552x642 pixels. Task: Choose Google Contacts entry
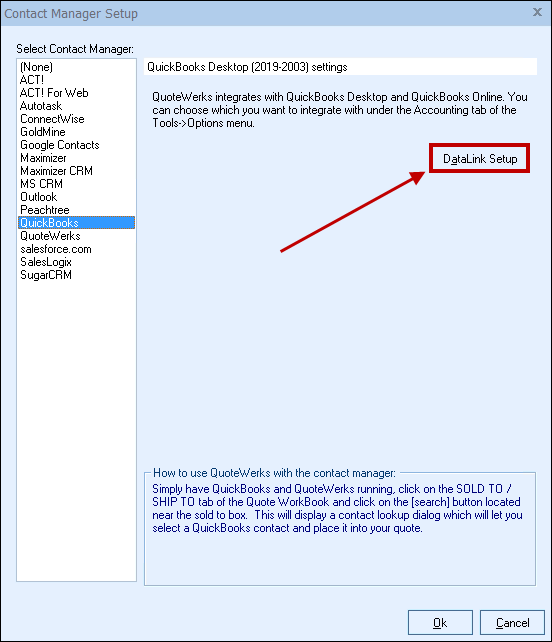77,145
